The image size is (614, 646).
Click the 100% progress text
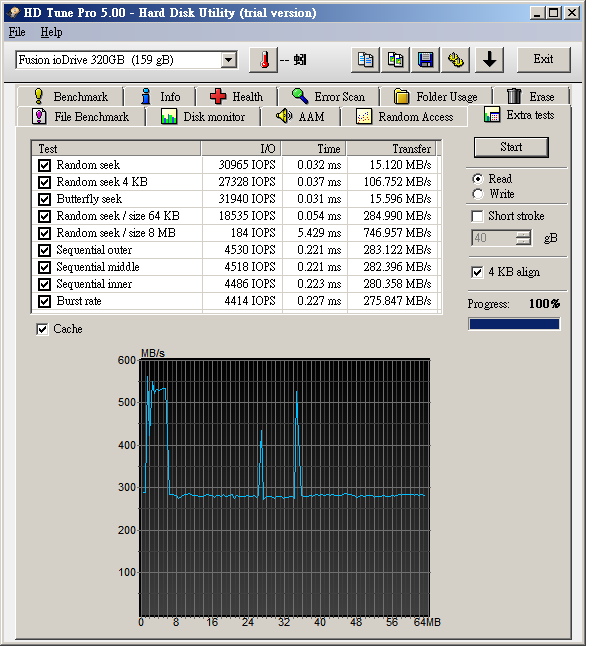(x=544, y=304)
